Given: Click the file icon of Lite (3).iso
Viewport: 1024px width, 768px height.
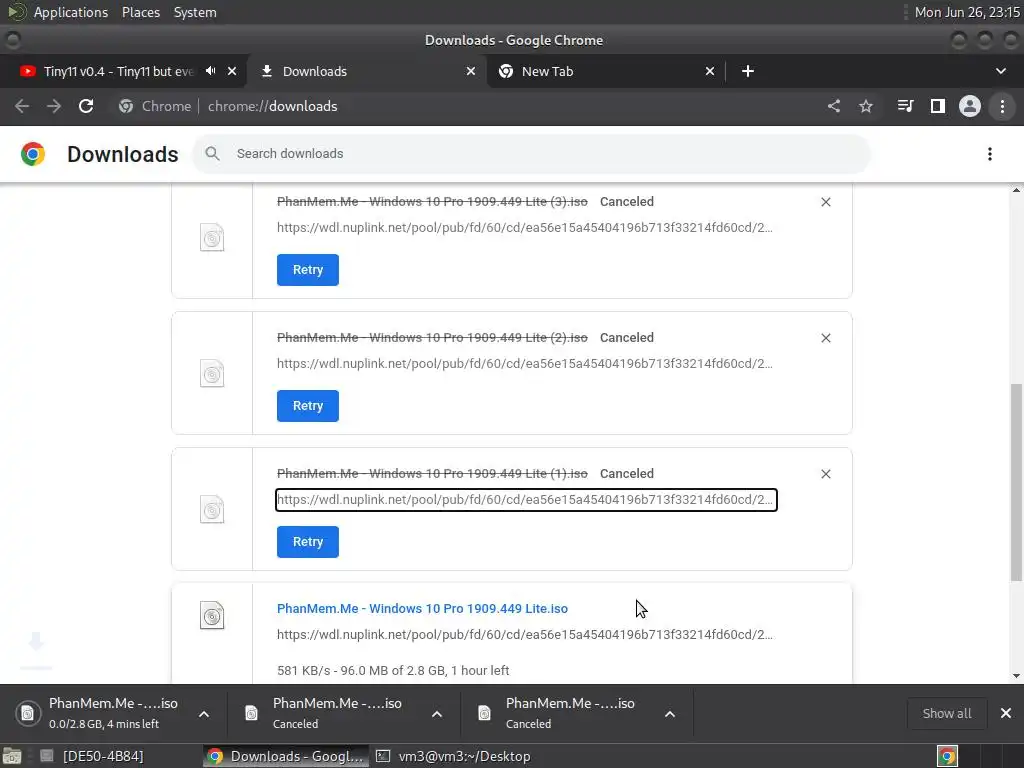Looking at the screenshot, I should tap(212, 238).
